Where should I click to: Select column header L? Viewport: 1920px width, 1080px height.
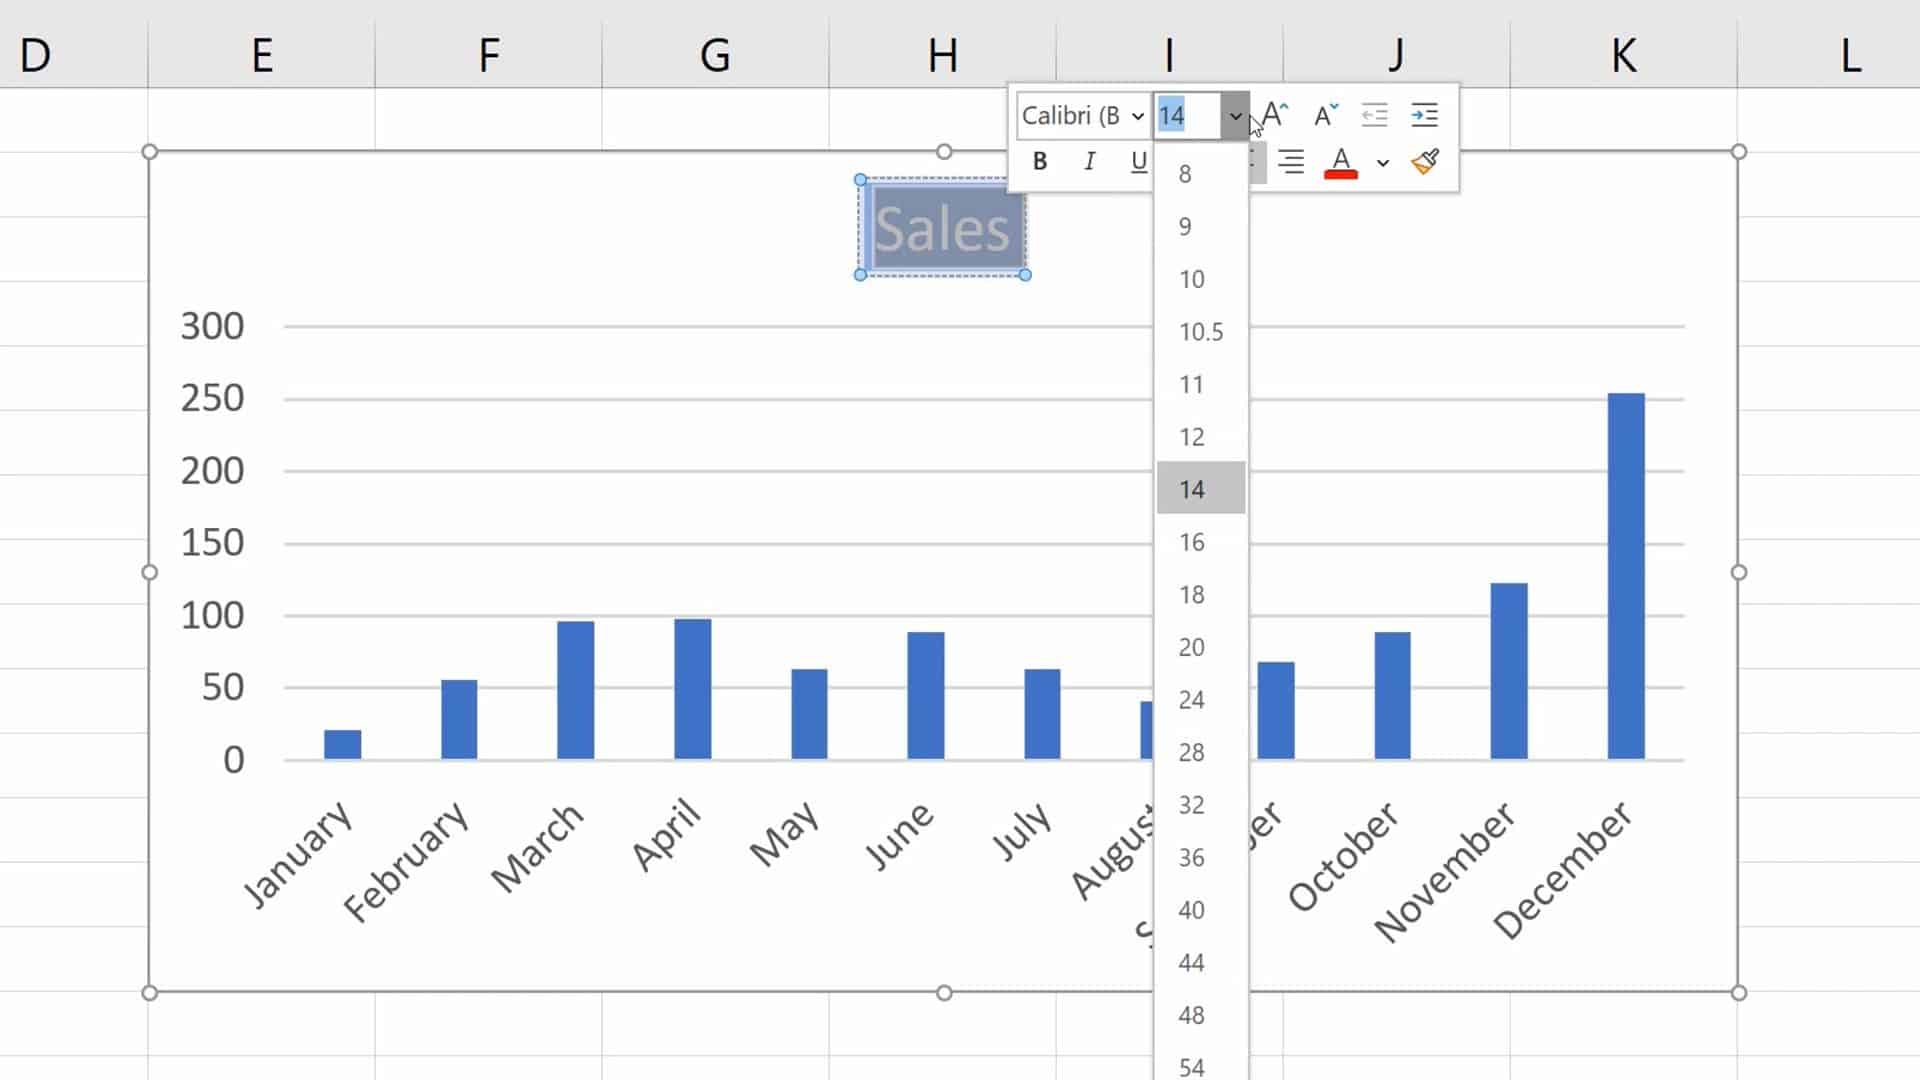(1829, 55)
